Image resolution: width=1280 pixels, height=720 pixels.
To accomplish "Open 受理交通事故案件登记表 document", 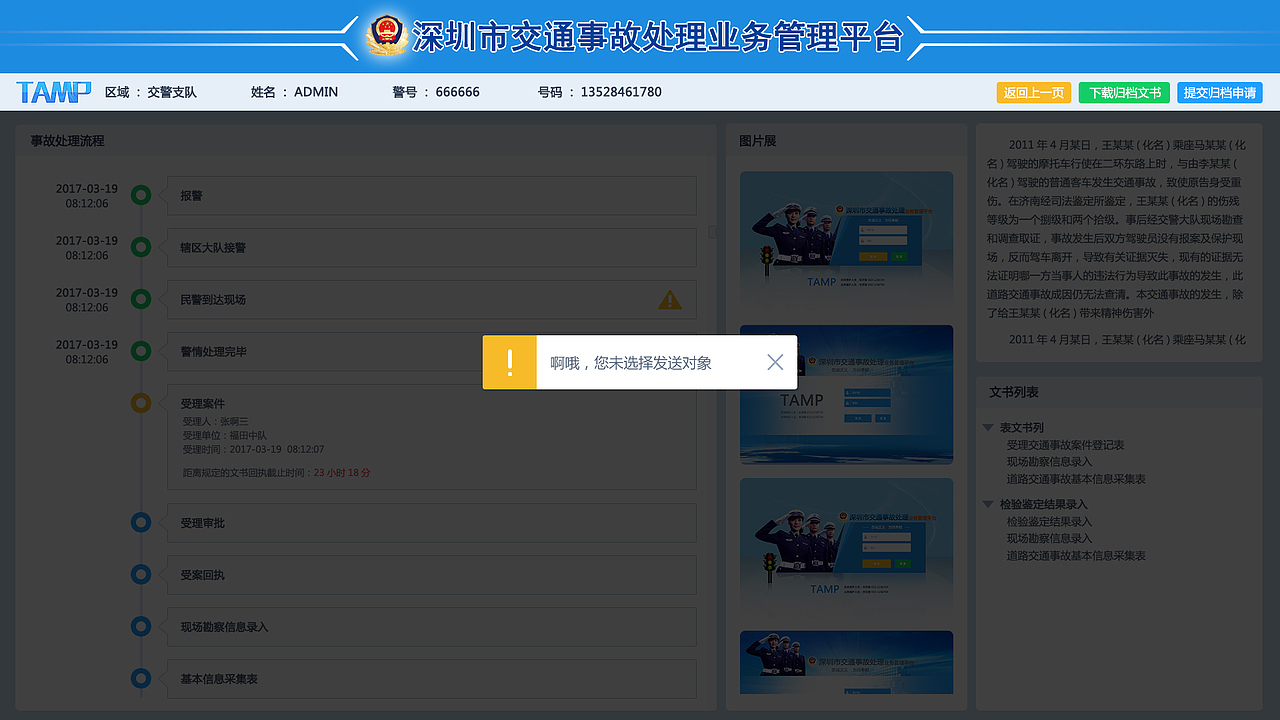I will (x=1065, y=445).
